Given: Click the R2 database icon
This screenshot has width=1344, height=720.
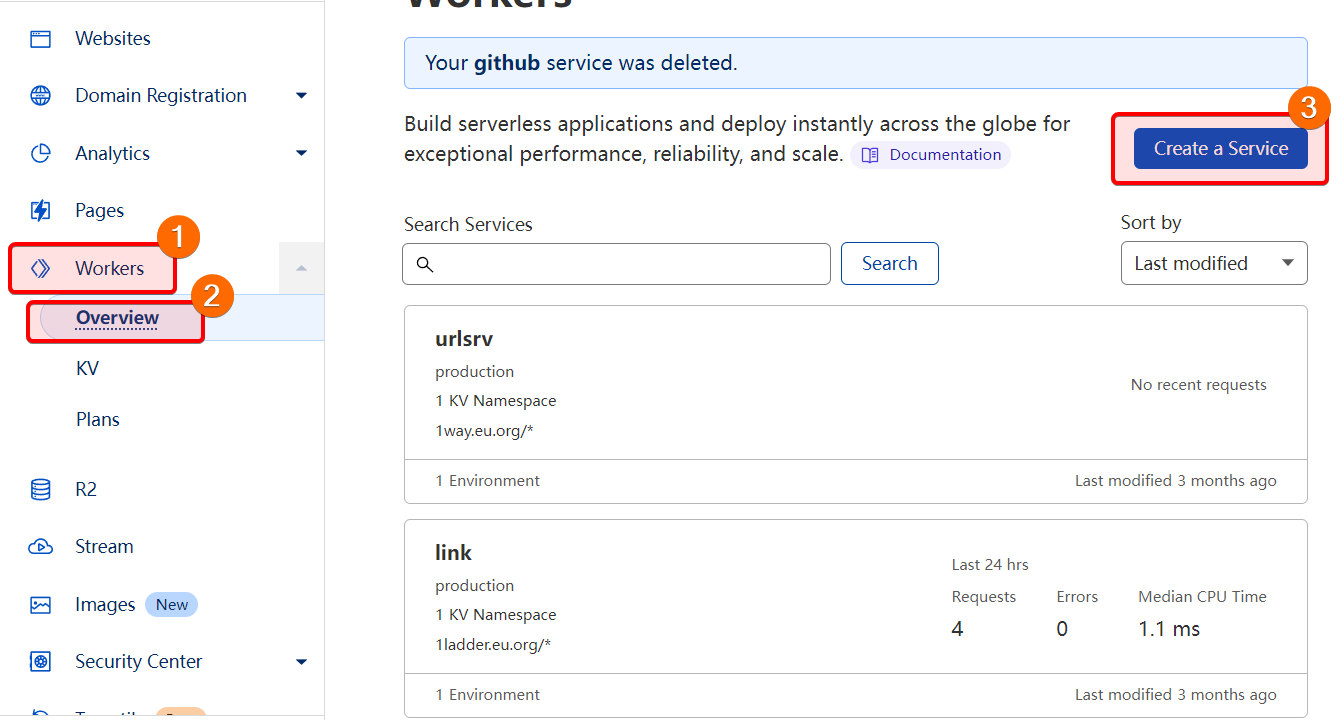Looking at the screenshot, I should click(x=40, y=490).
